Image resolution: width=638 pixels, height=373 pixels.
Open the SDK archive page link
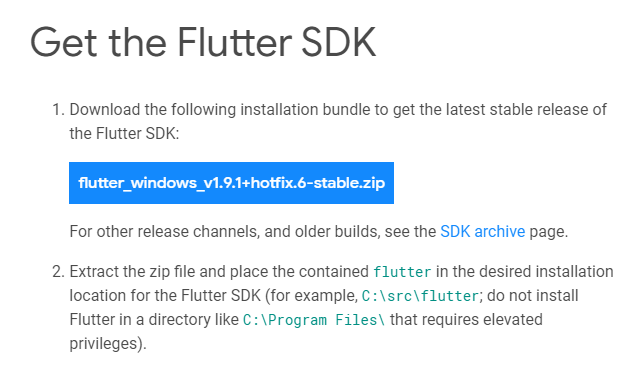[483, 231]
